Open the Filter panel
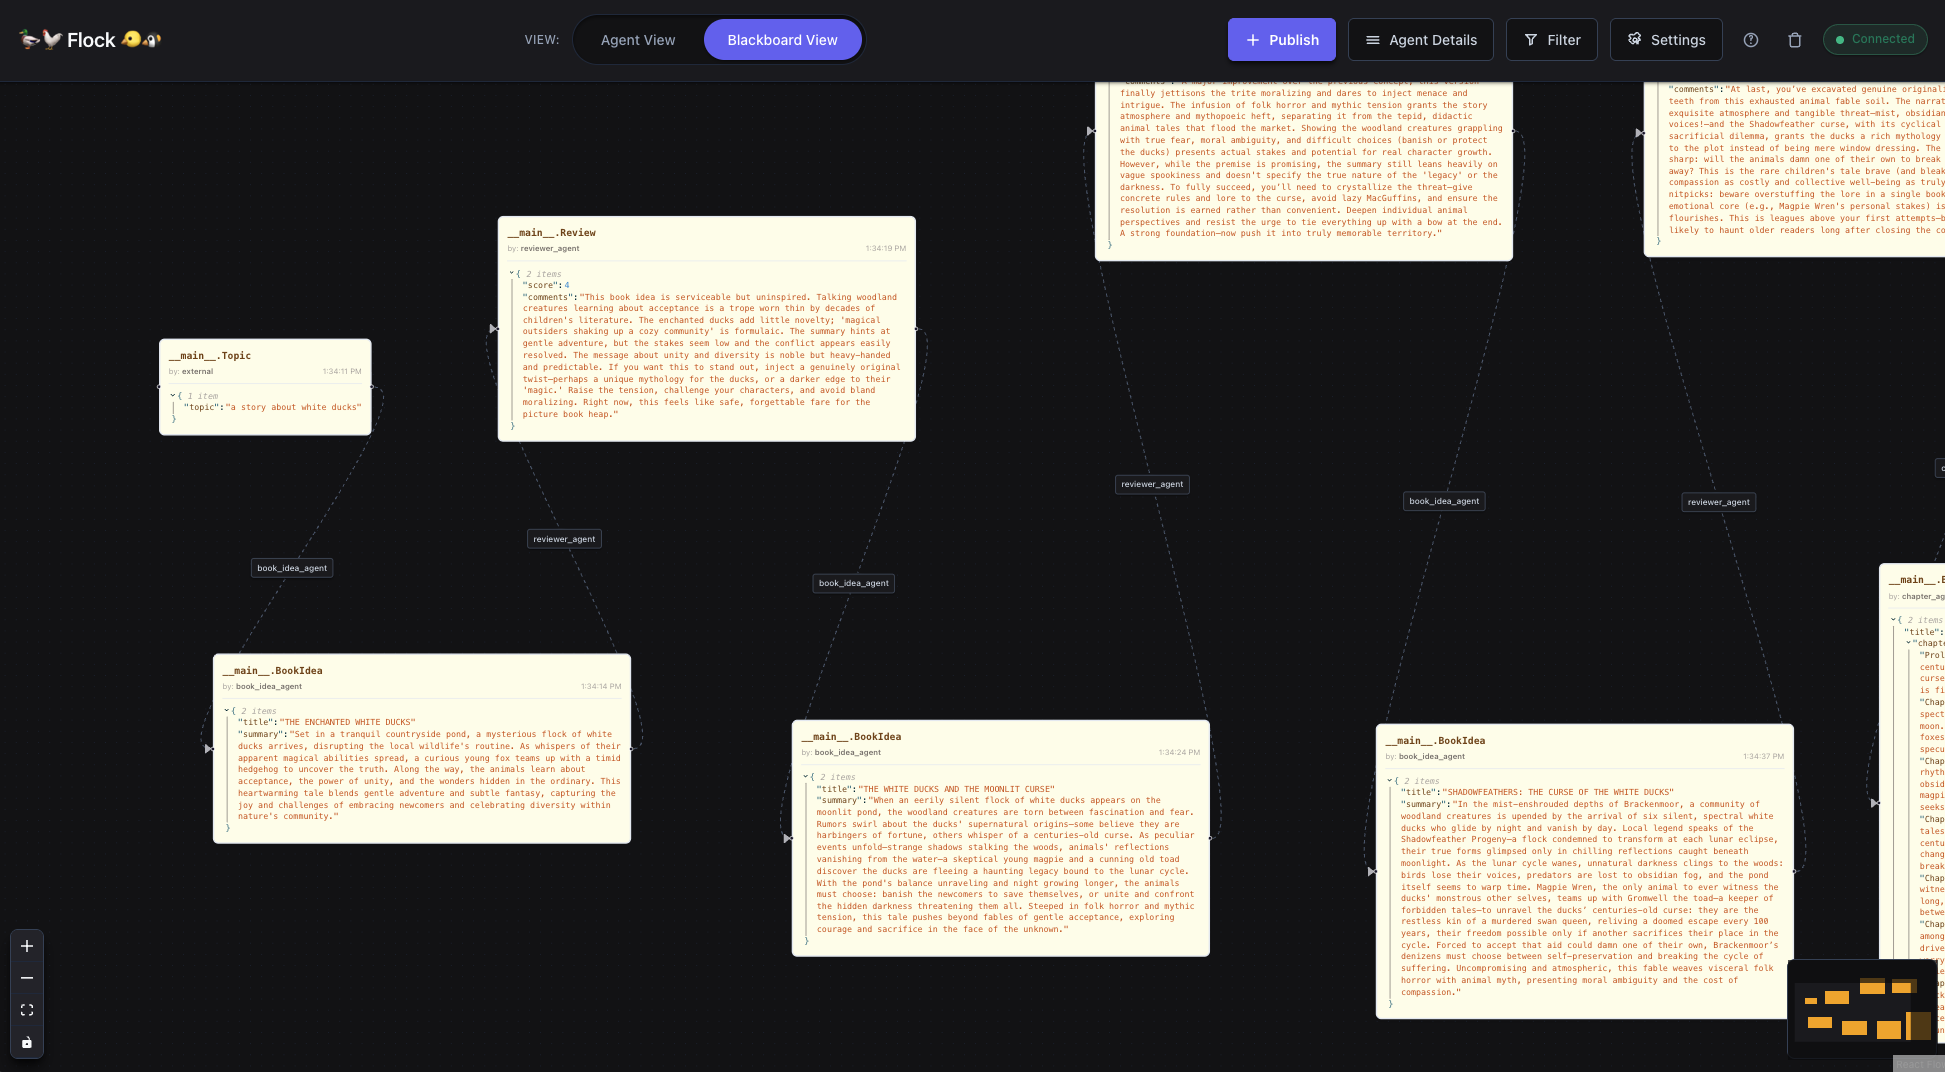The image size is (1945, 1072). [x=1551, y=40]
